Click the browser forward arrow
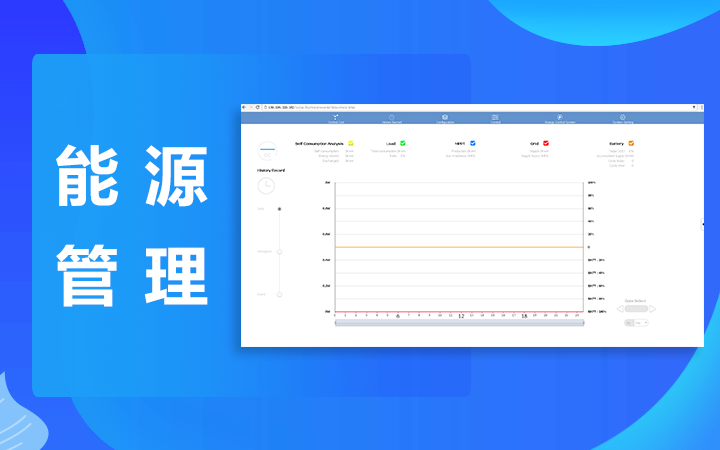This screenshot has height=450, width=720. coord(251,107)
